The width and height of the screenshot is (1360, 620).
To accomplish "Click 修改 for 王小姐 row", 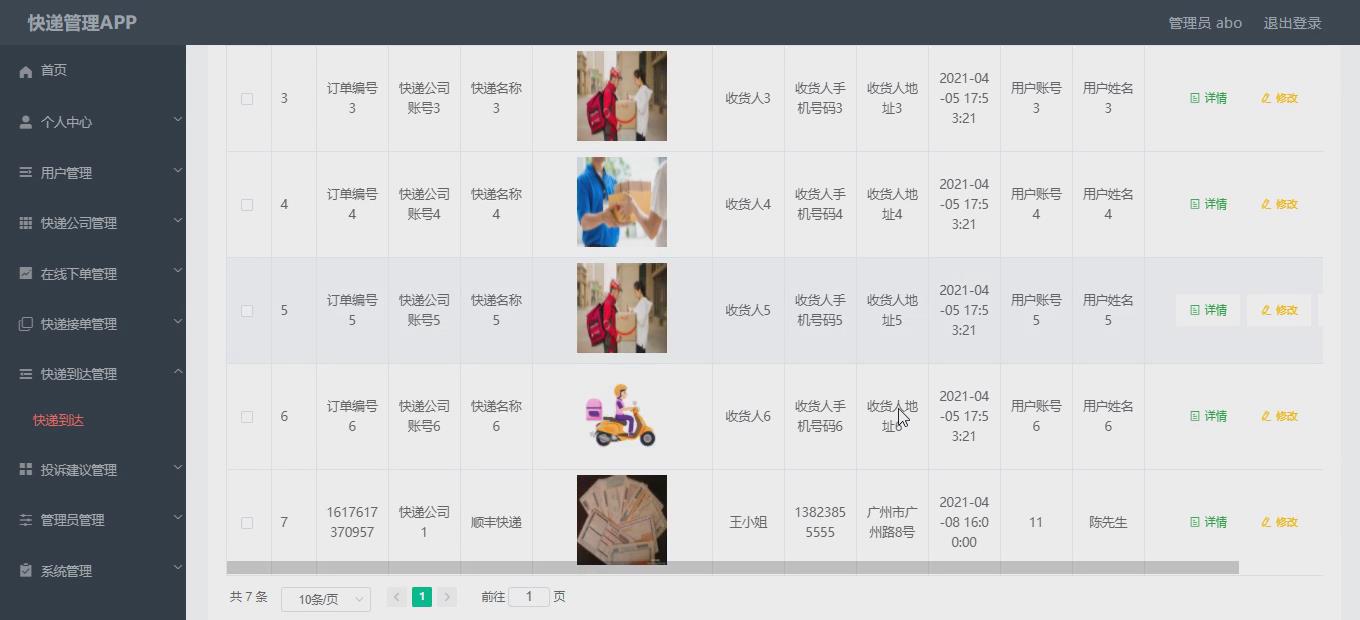I will pyautogui.click(x=1279, y=522).
